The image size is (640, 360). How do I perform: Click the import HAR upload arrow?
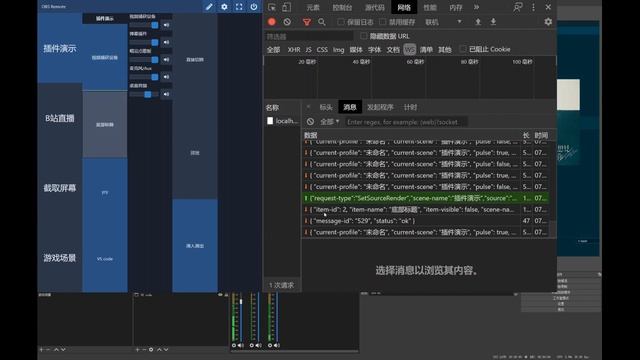pos(478,22)
